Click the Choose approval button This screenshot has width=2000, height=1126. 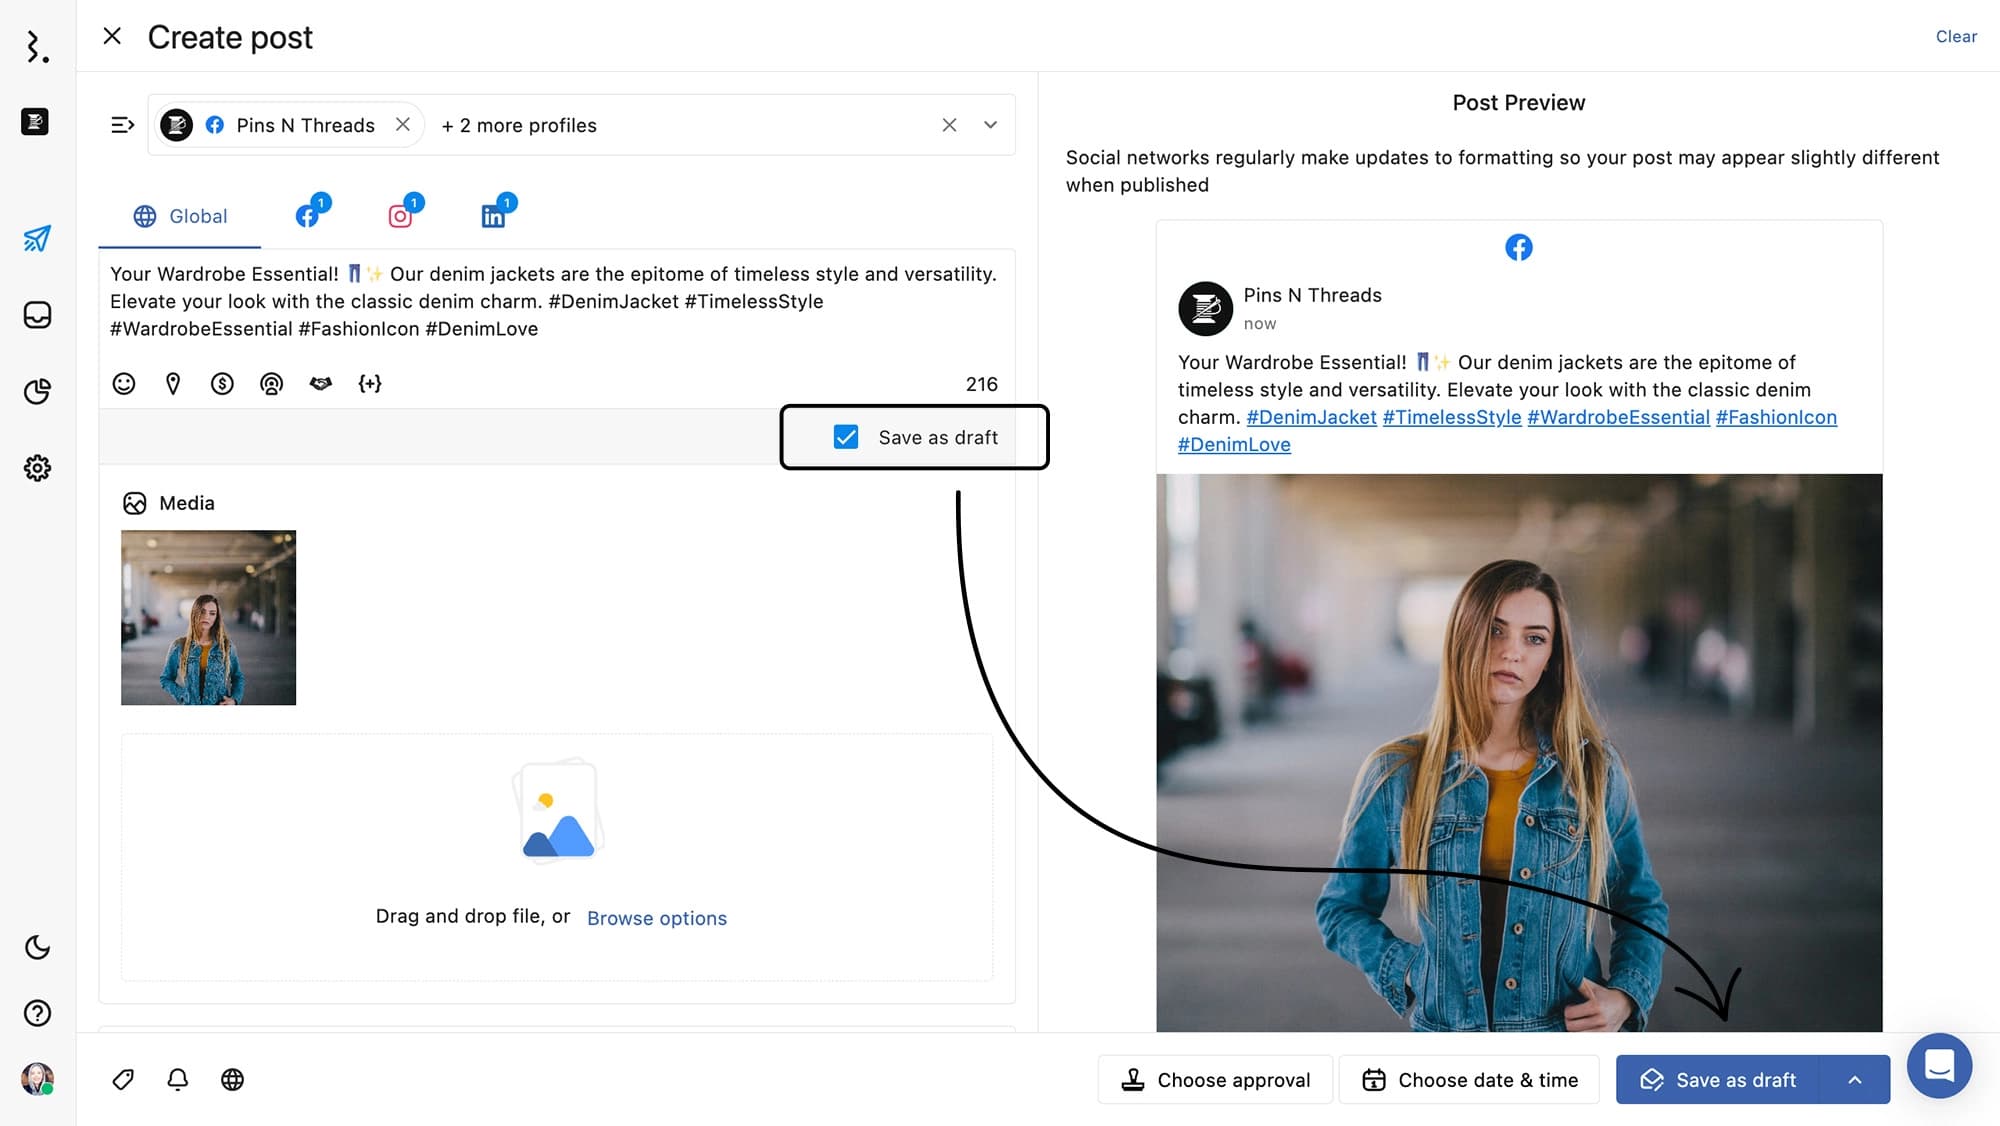(x=1214, y=1079)
